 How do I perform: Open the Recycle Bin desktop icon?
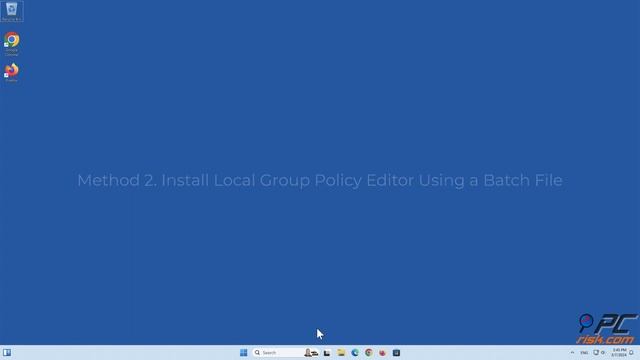click(12, 11)
